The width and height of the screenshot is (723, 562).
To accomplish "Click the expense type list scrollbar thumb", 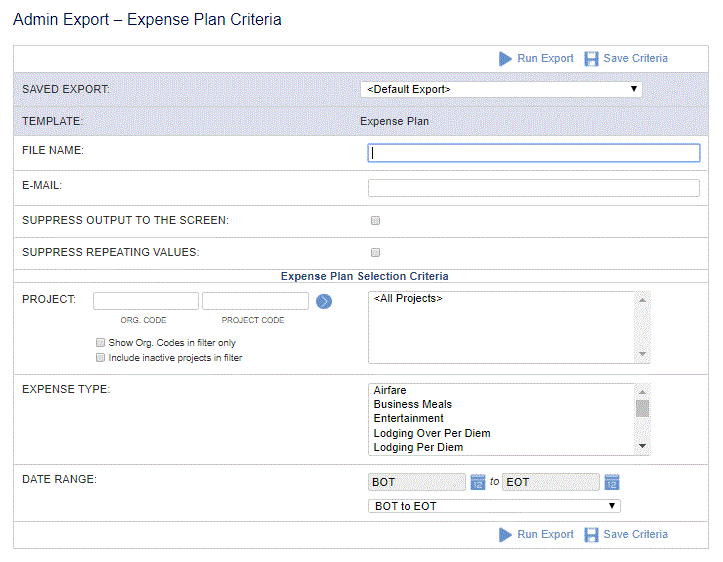I will tap(642, 408).
